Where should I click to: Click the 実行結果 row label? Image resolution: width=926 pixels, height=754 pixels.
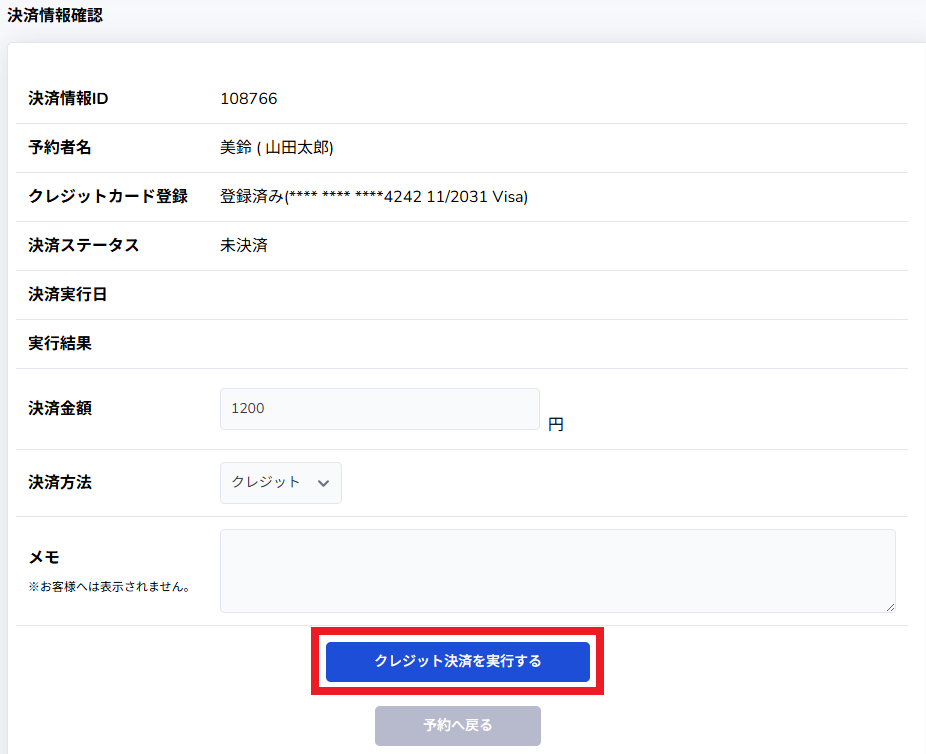pos(60,344)
